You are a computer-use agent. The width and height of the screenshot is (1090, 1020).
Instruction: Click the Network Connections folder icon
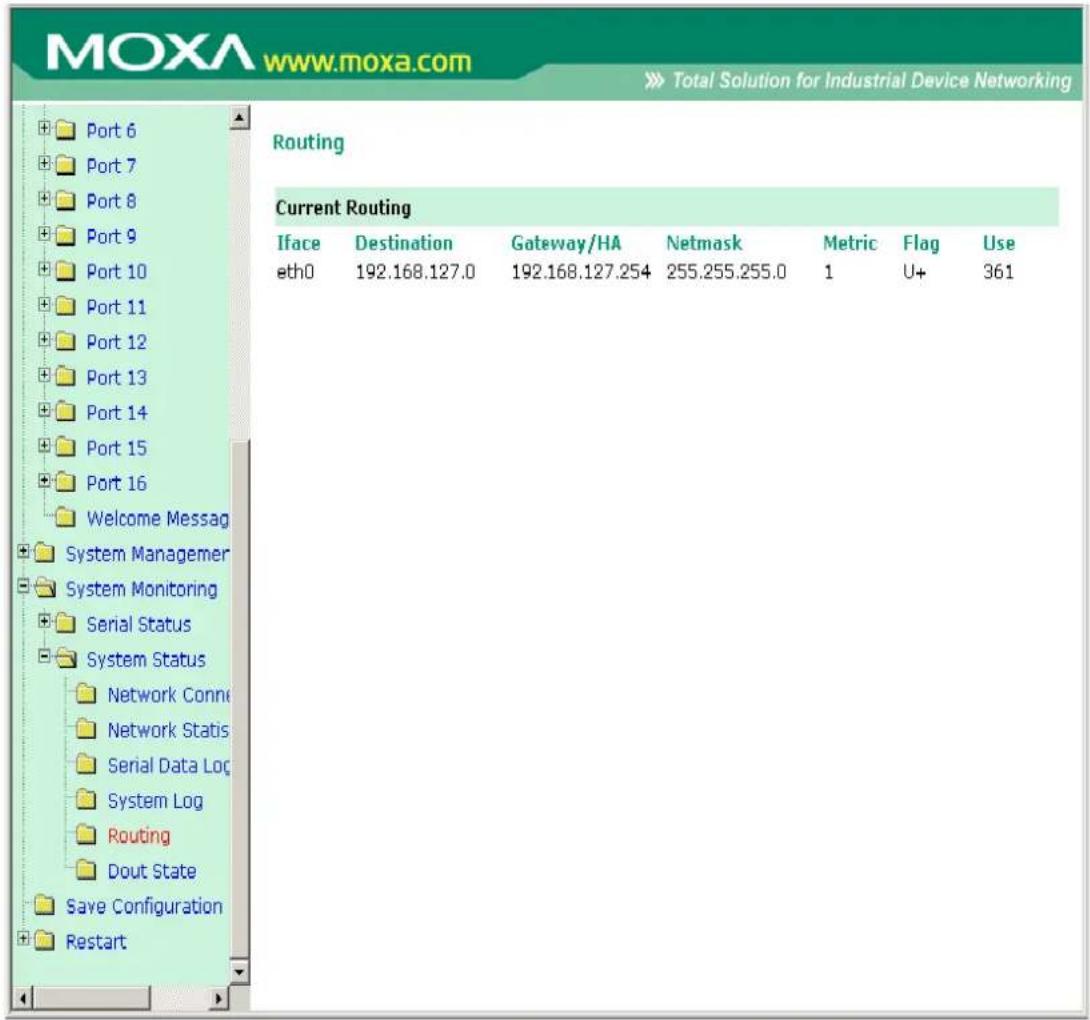[x=86, y=695]
